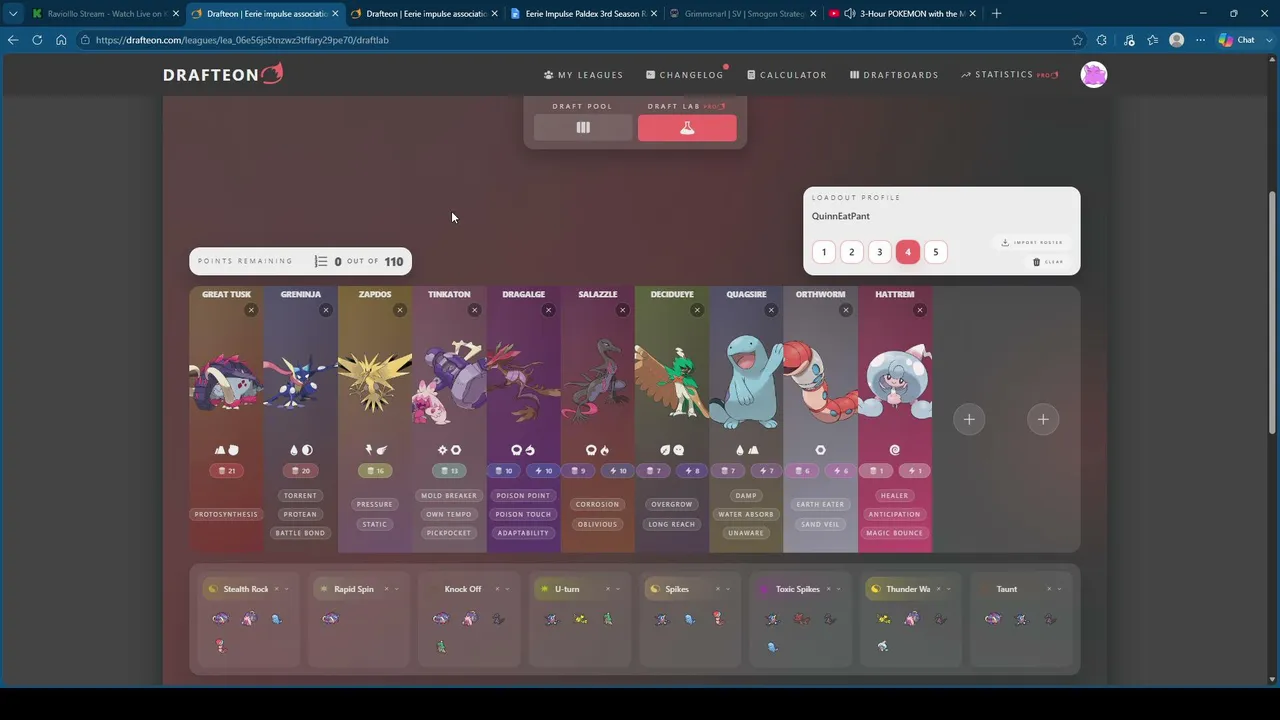This screenshot has width=1280, height=720.
Task: Select loadout profile 1
Action: [824, 252]
